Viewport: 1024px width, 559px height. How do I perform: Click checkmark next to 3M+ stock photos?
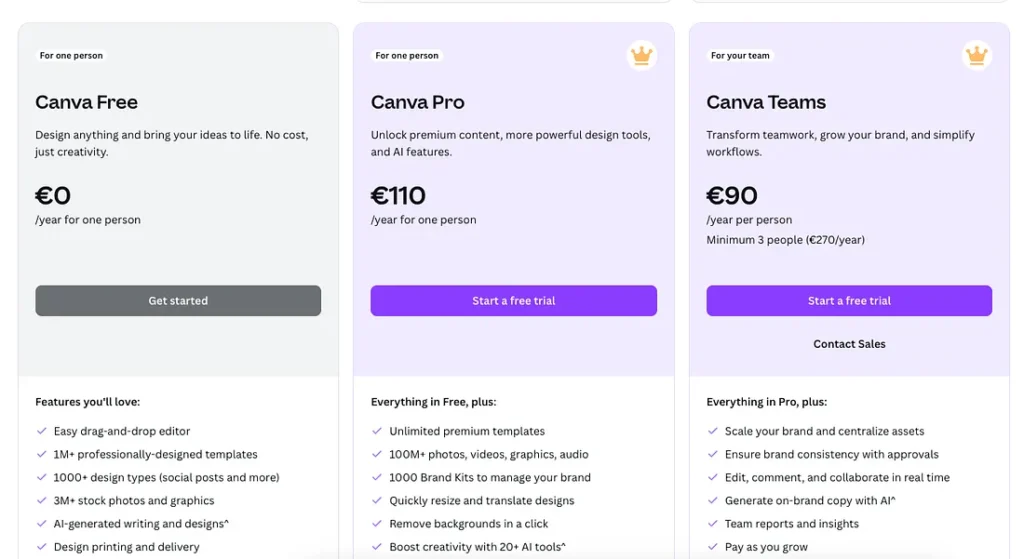[x=42, y=501]
